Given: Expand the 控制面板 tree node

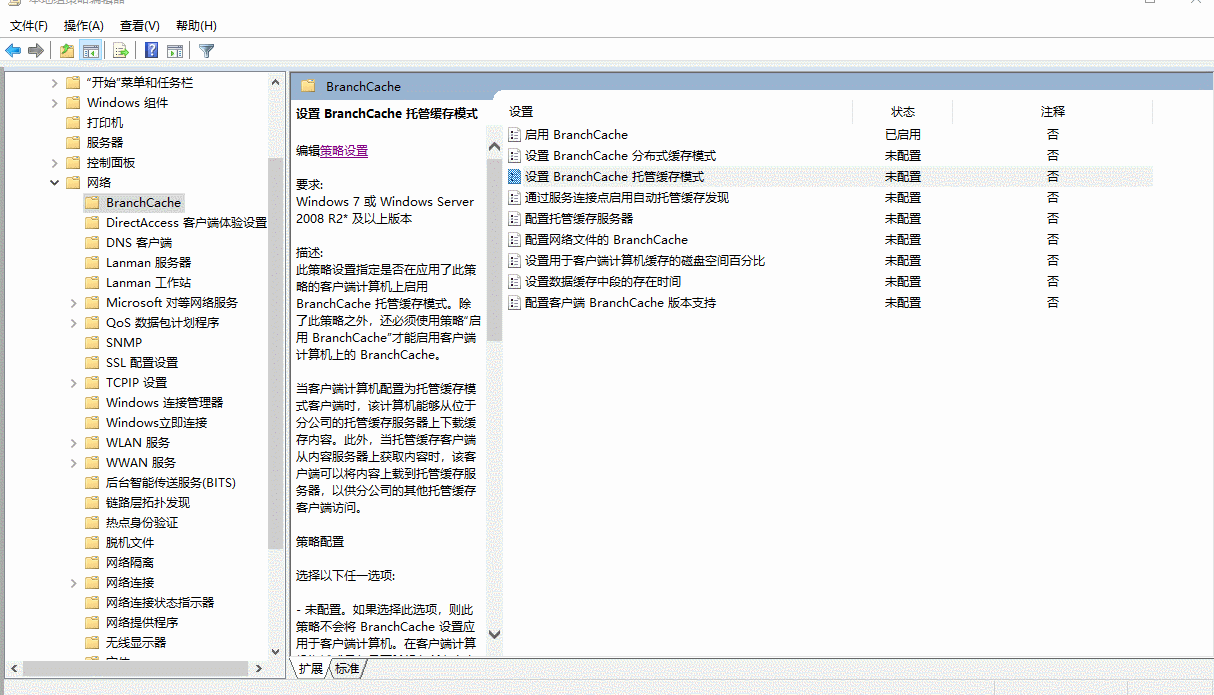Looking at the screenshot, I should [55, 162].
